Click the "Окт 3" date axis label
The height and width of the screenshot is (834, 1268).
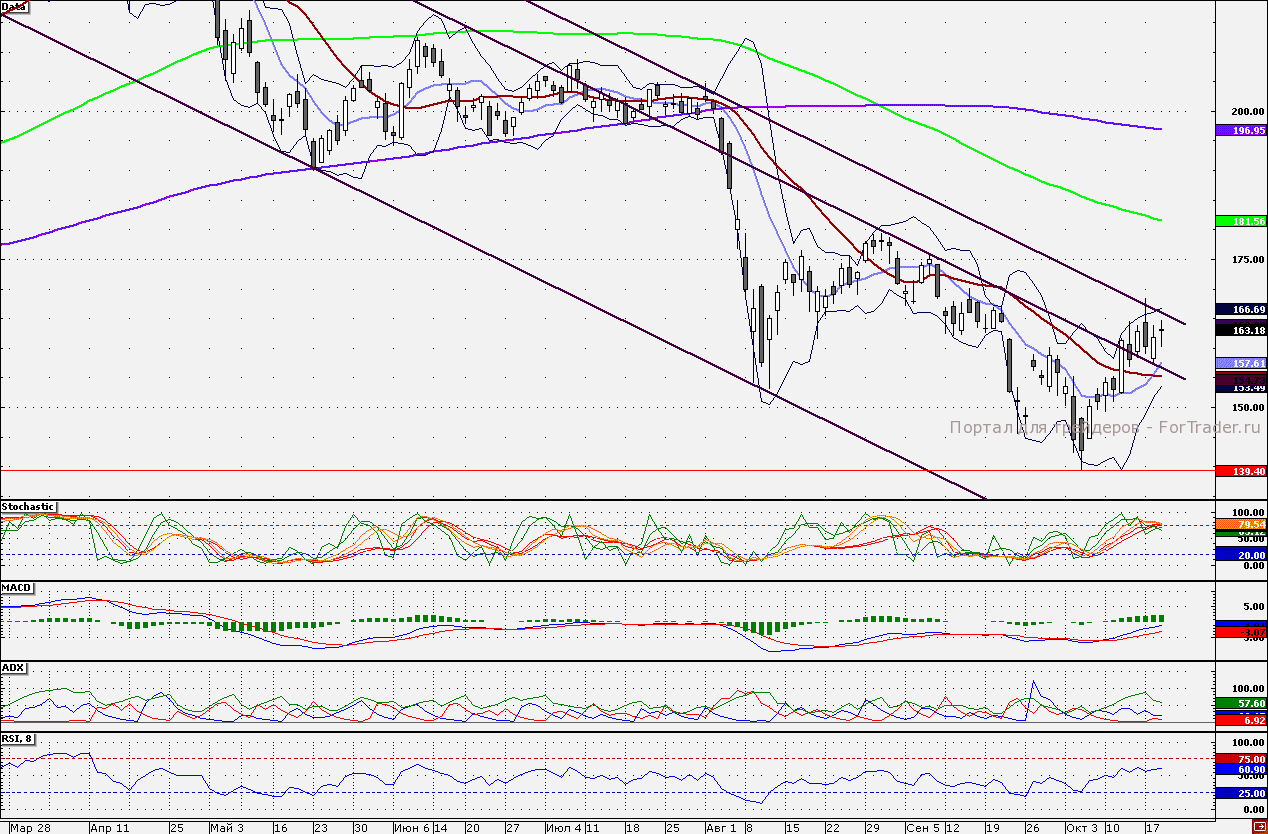click(1081, 829)
